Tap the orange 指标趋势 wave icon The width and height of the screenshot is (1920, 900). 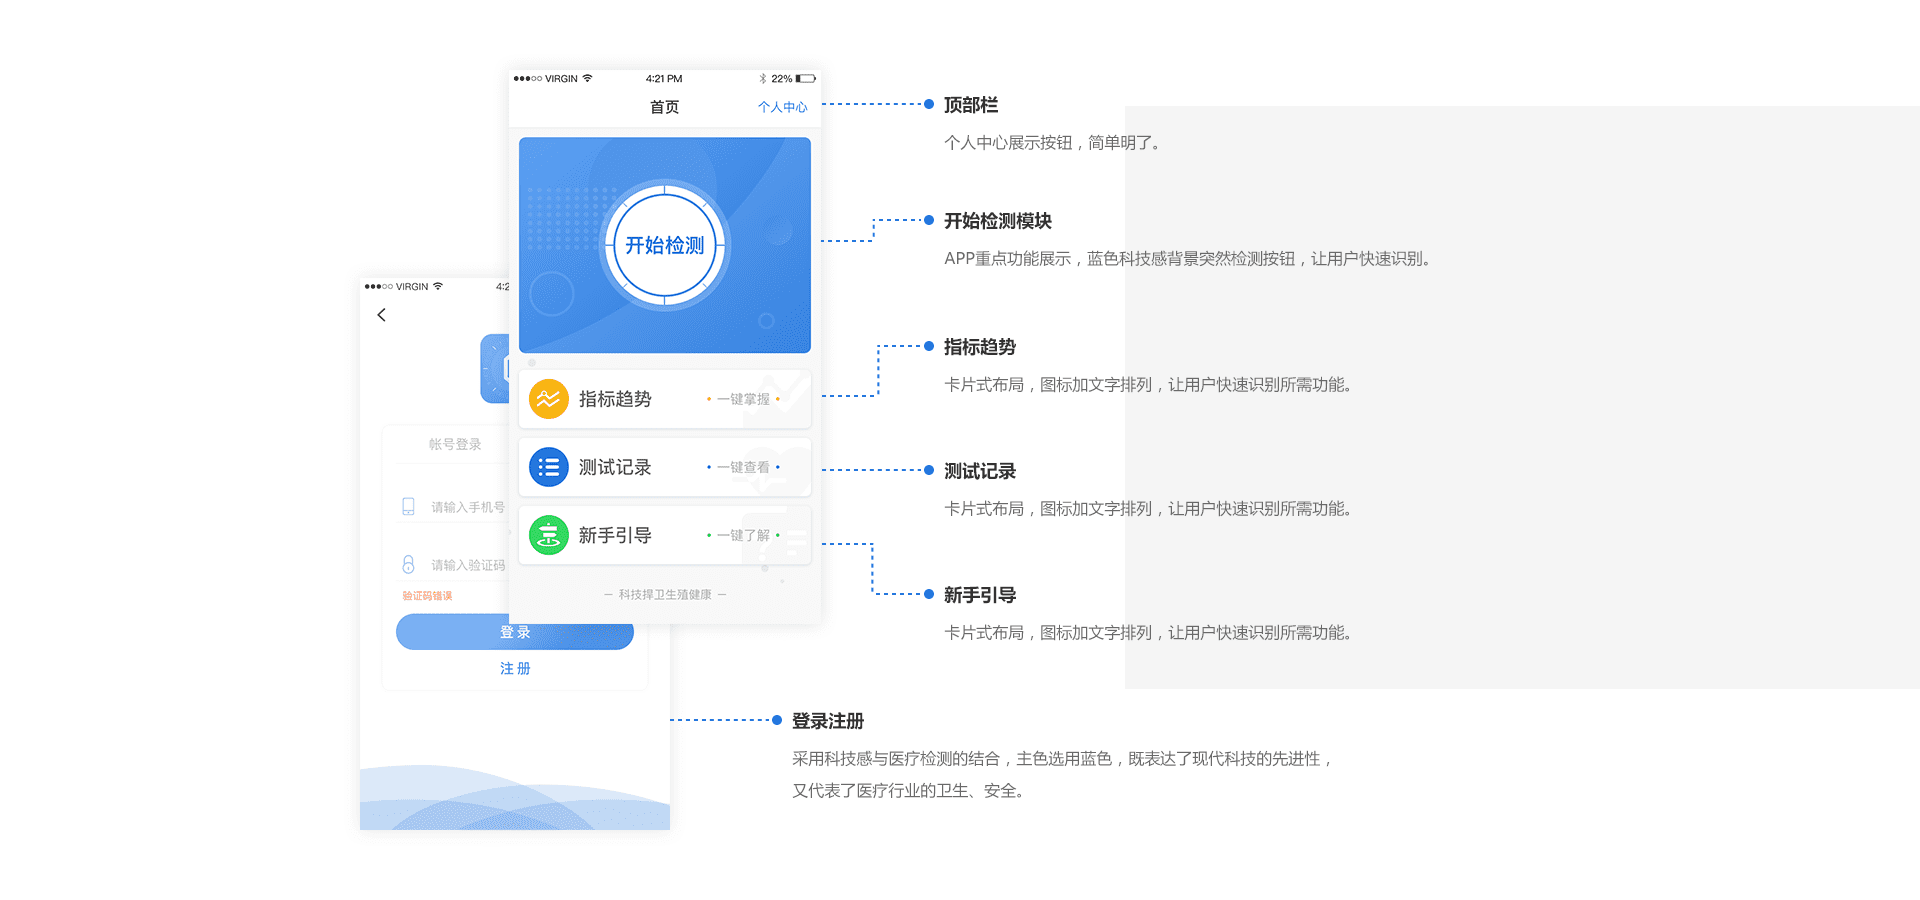[548, 399]
